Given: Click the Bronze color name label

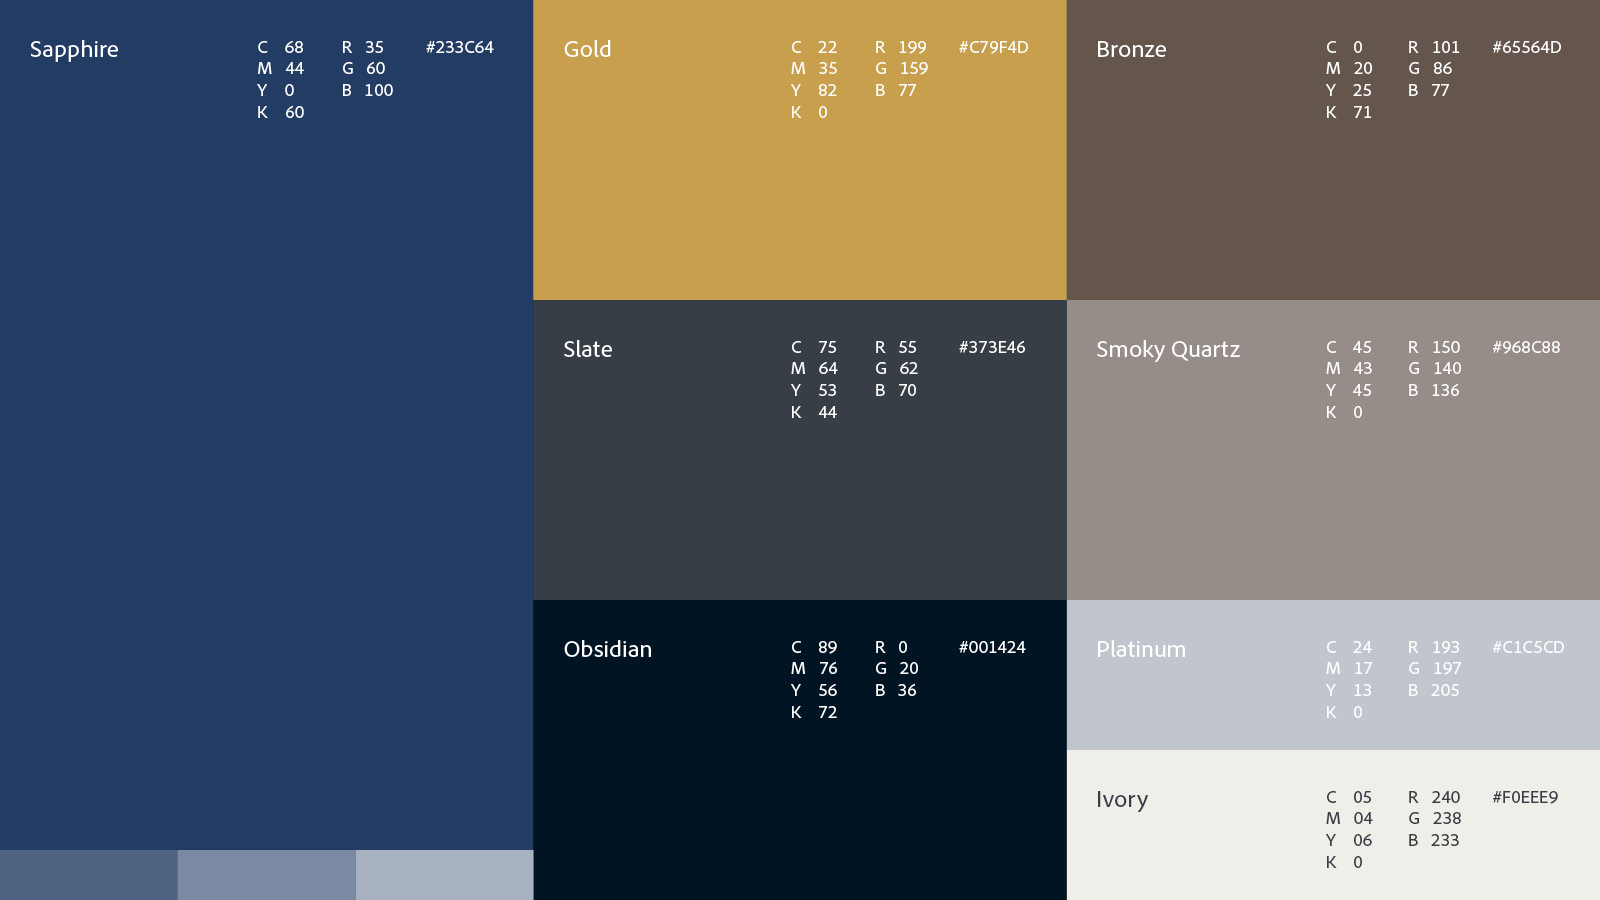Looking at the screenshot, I should pos(1131,49).
